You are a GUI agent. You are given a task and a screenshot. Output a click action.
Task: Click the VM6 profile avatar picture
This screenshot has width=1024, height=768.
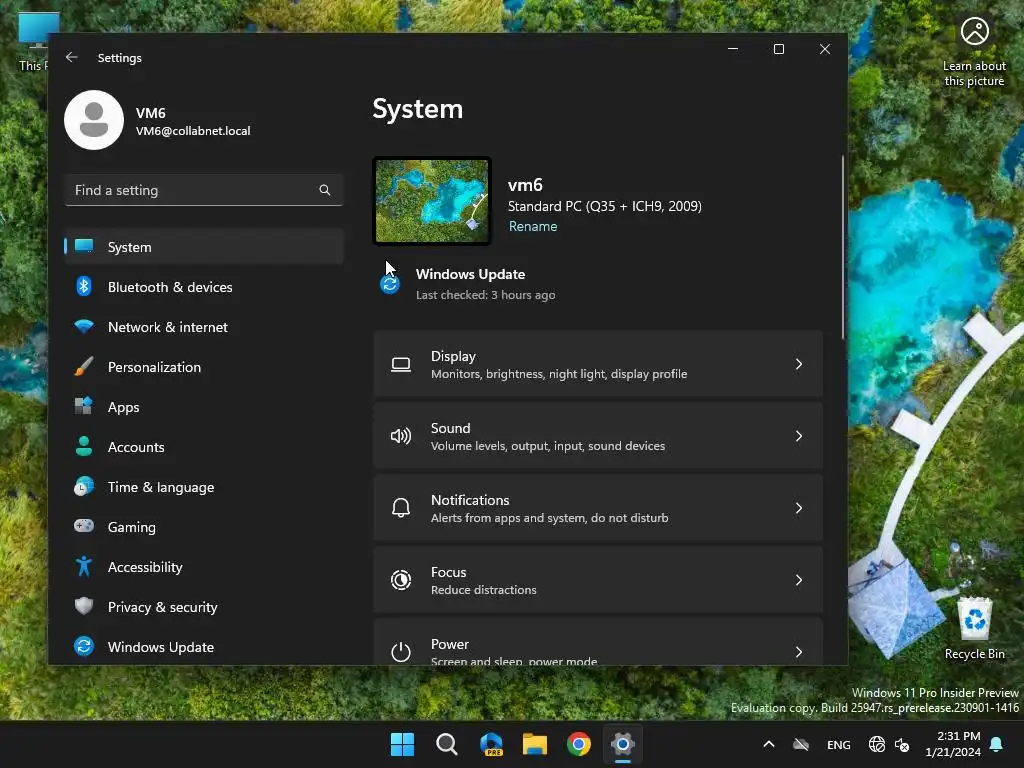click(x=94, y=120)
